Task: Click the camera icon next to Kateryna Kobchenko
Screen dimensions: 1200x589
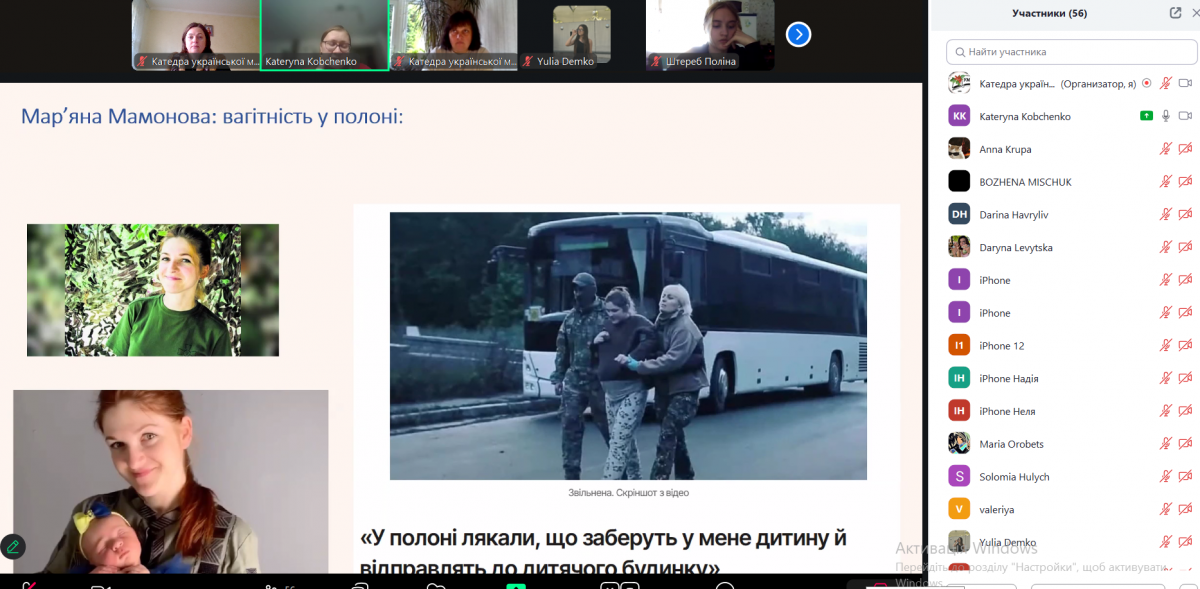Action: (x=1185, y=115)
